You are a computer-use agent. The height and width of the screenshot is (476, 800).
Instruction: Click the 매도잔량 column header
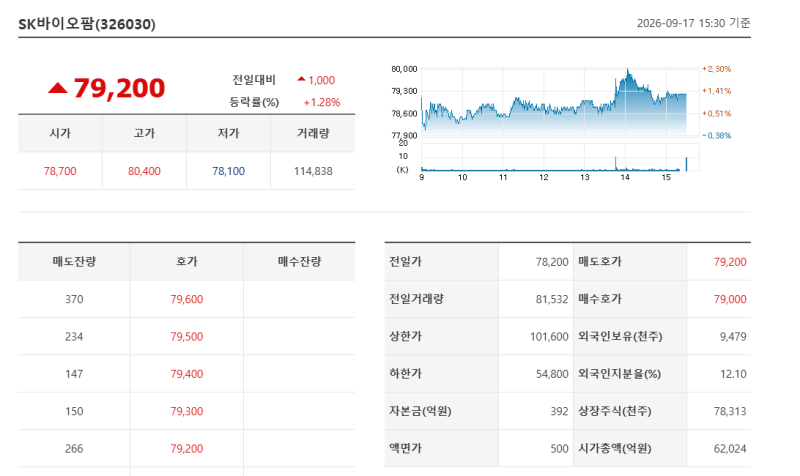click(x=74, y=261)
